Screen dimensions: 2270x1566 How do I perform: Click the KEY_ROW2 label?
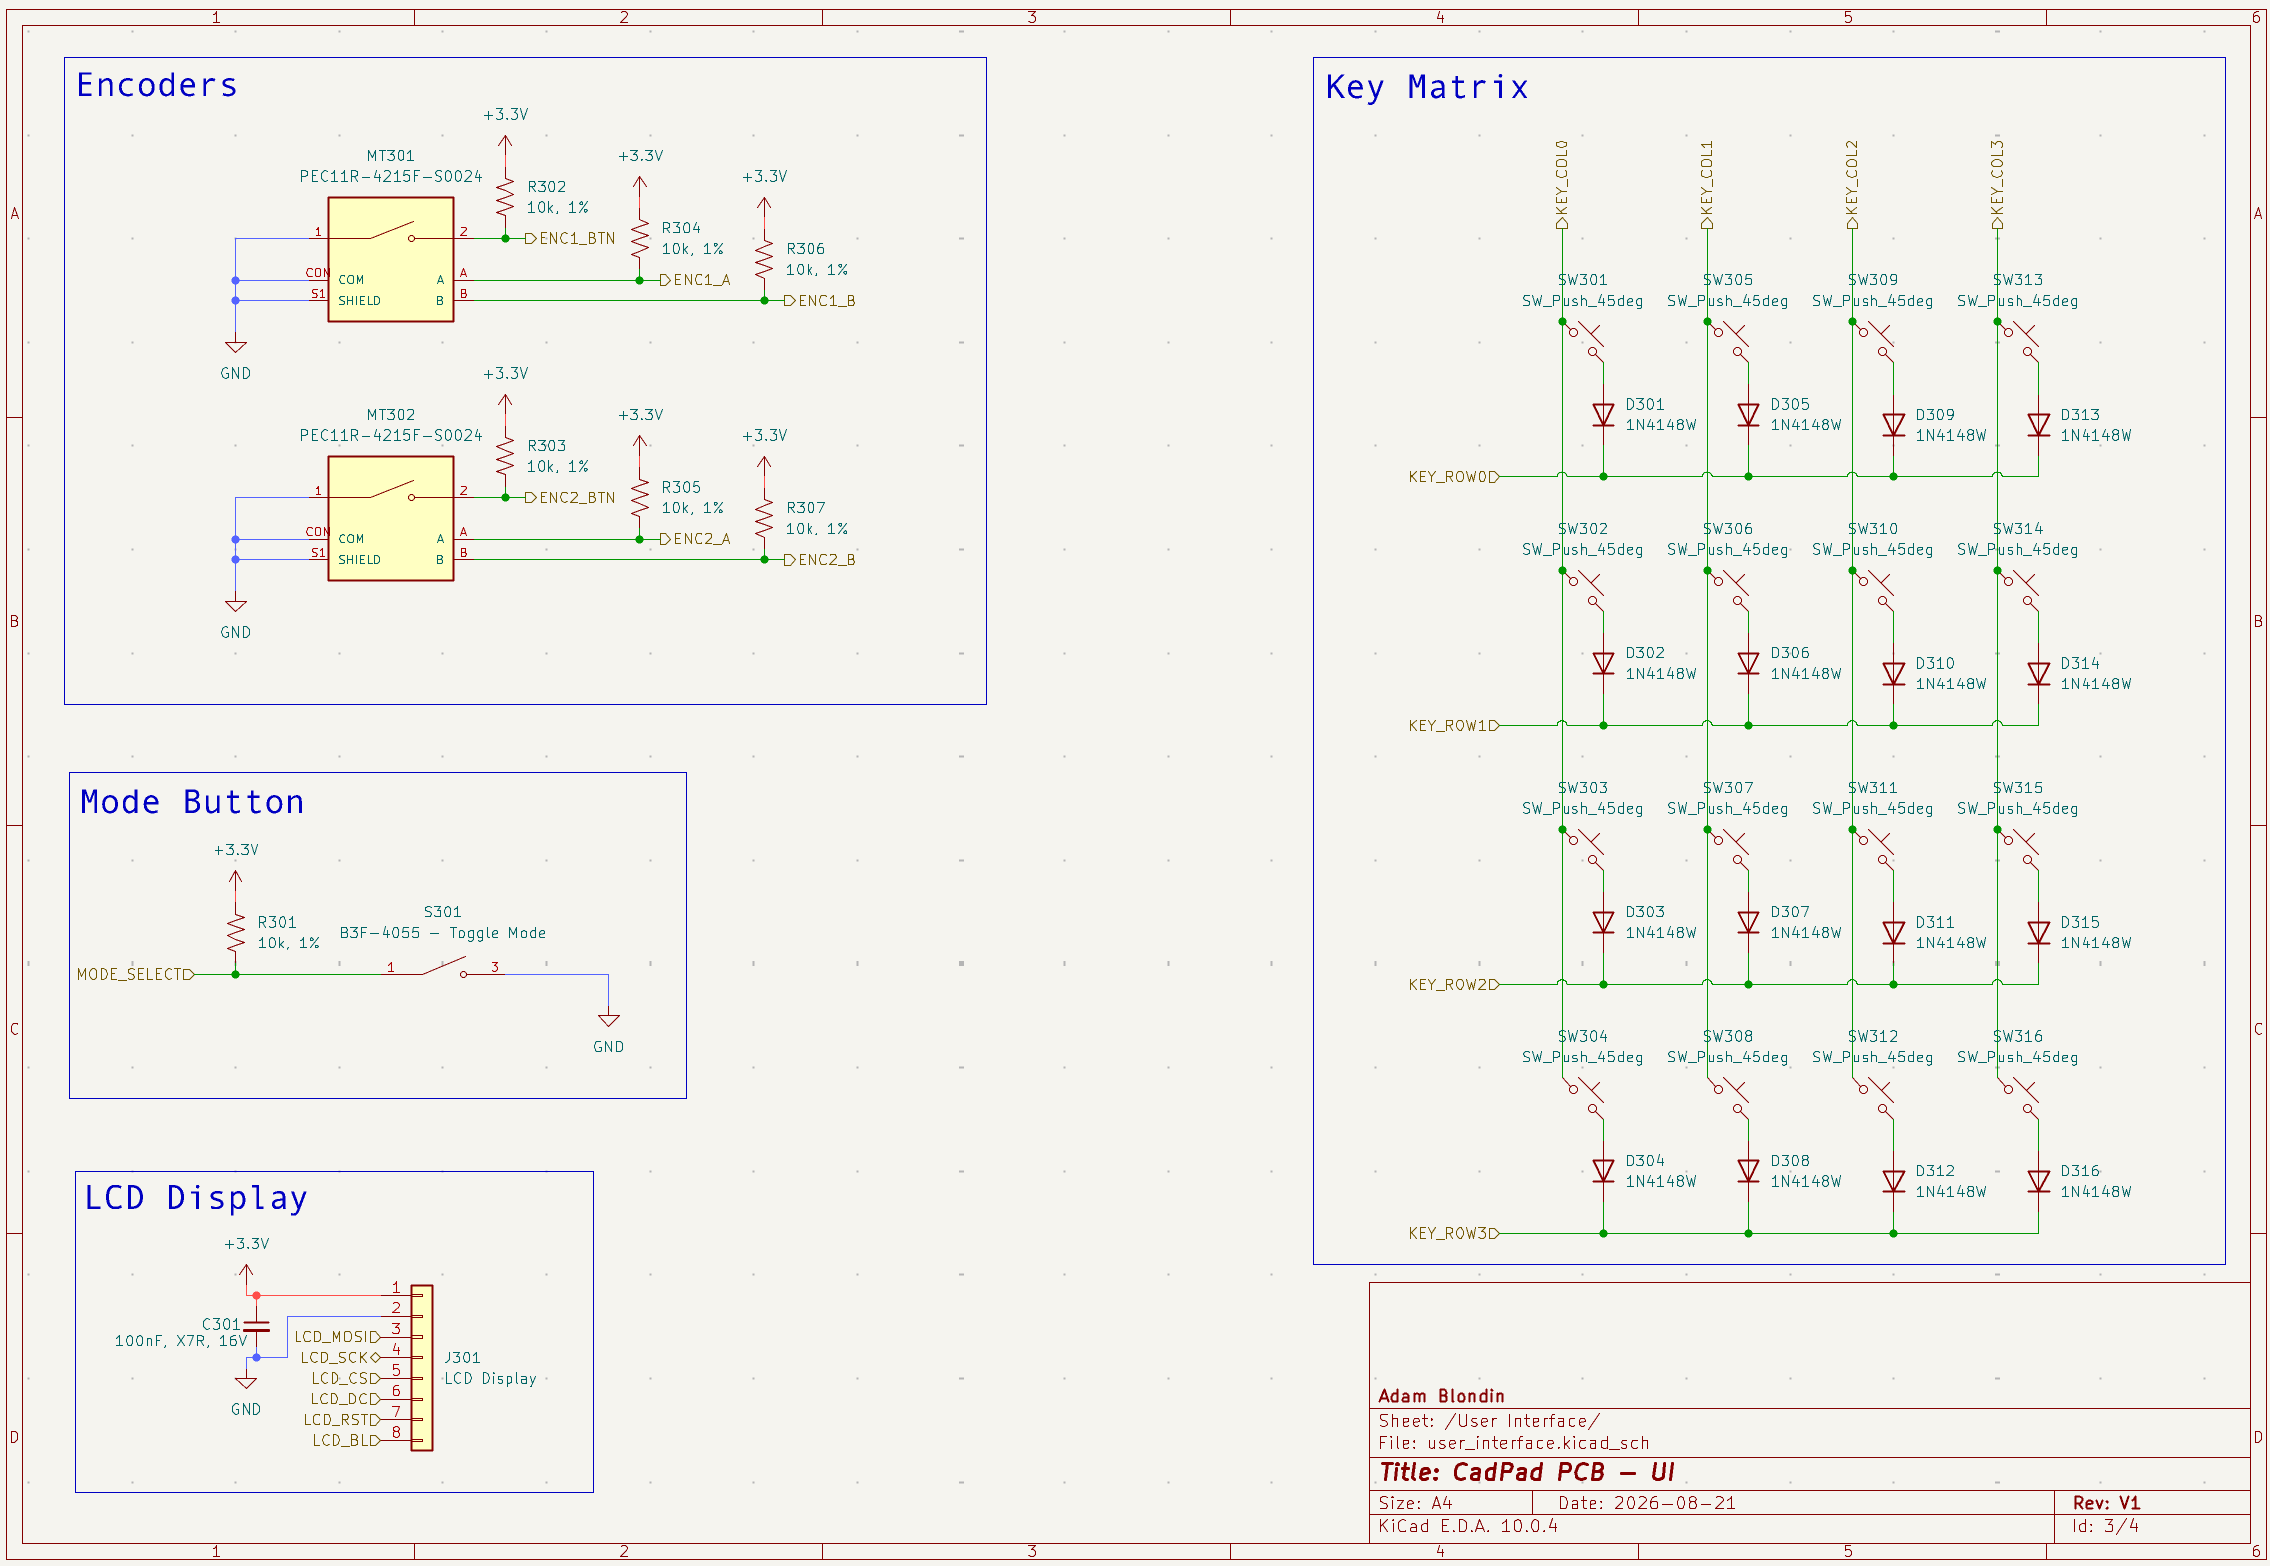coord(1454,985)
